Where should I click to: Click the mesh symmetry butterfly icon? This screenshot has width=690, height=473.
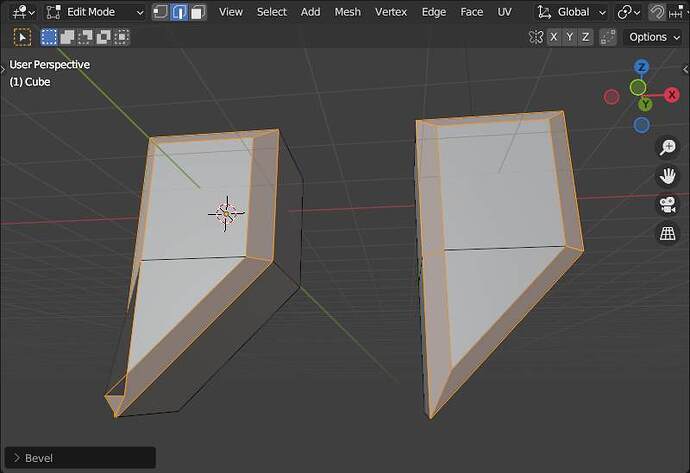(536, 37)
